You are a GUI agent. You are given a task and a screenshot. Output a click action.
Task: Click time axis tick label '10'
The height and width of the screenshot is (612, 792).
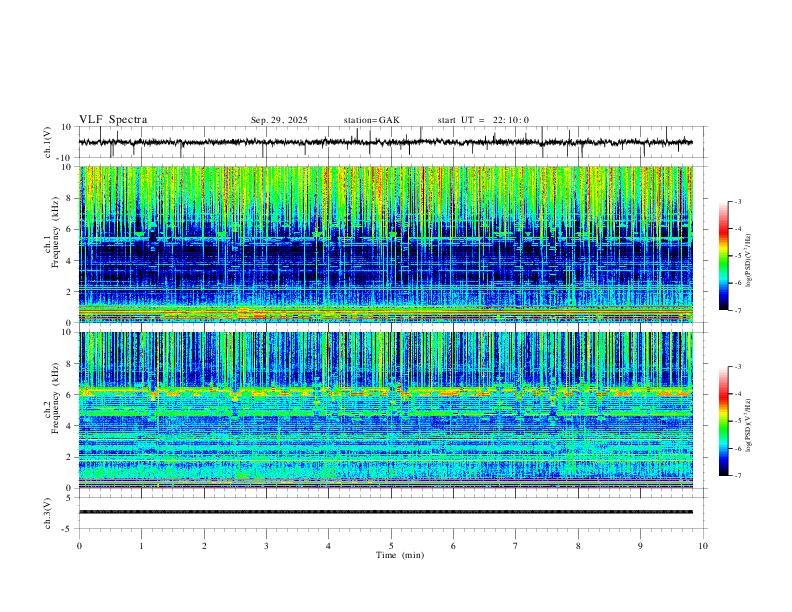pos(703,546)
